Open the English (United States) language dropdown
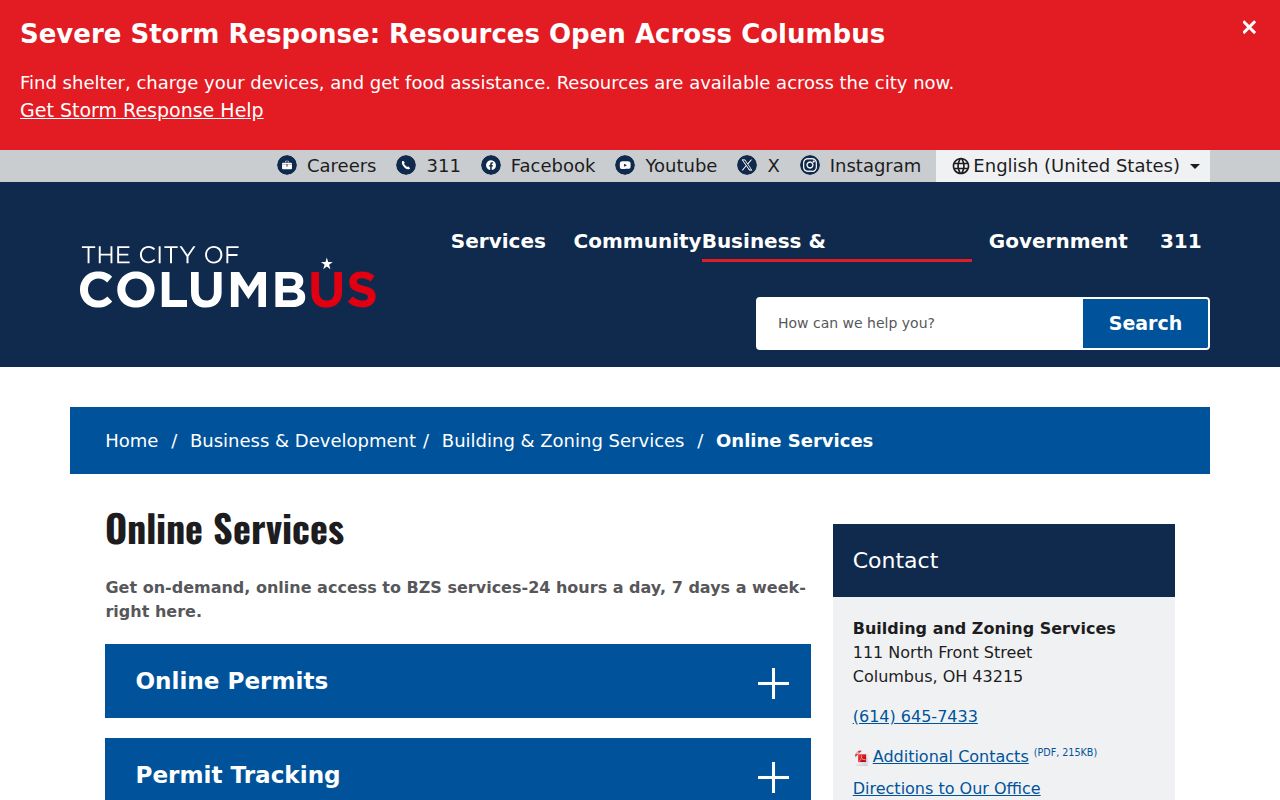The height and width of the screenshot is (800, 1280). (x=1073, y=166)
